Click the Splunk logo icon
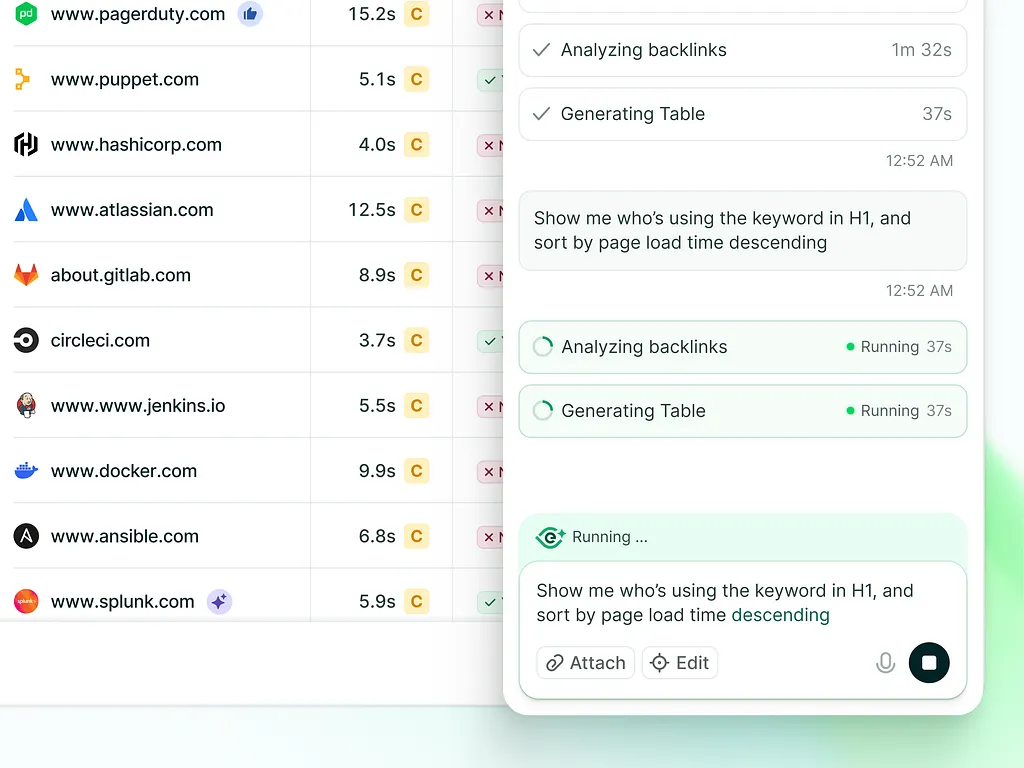 pyautogui.click(x=26, y=601)
